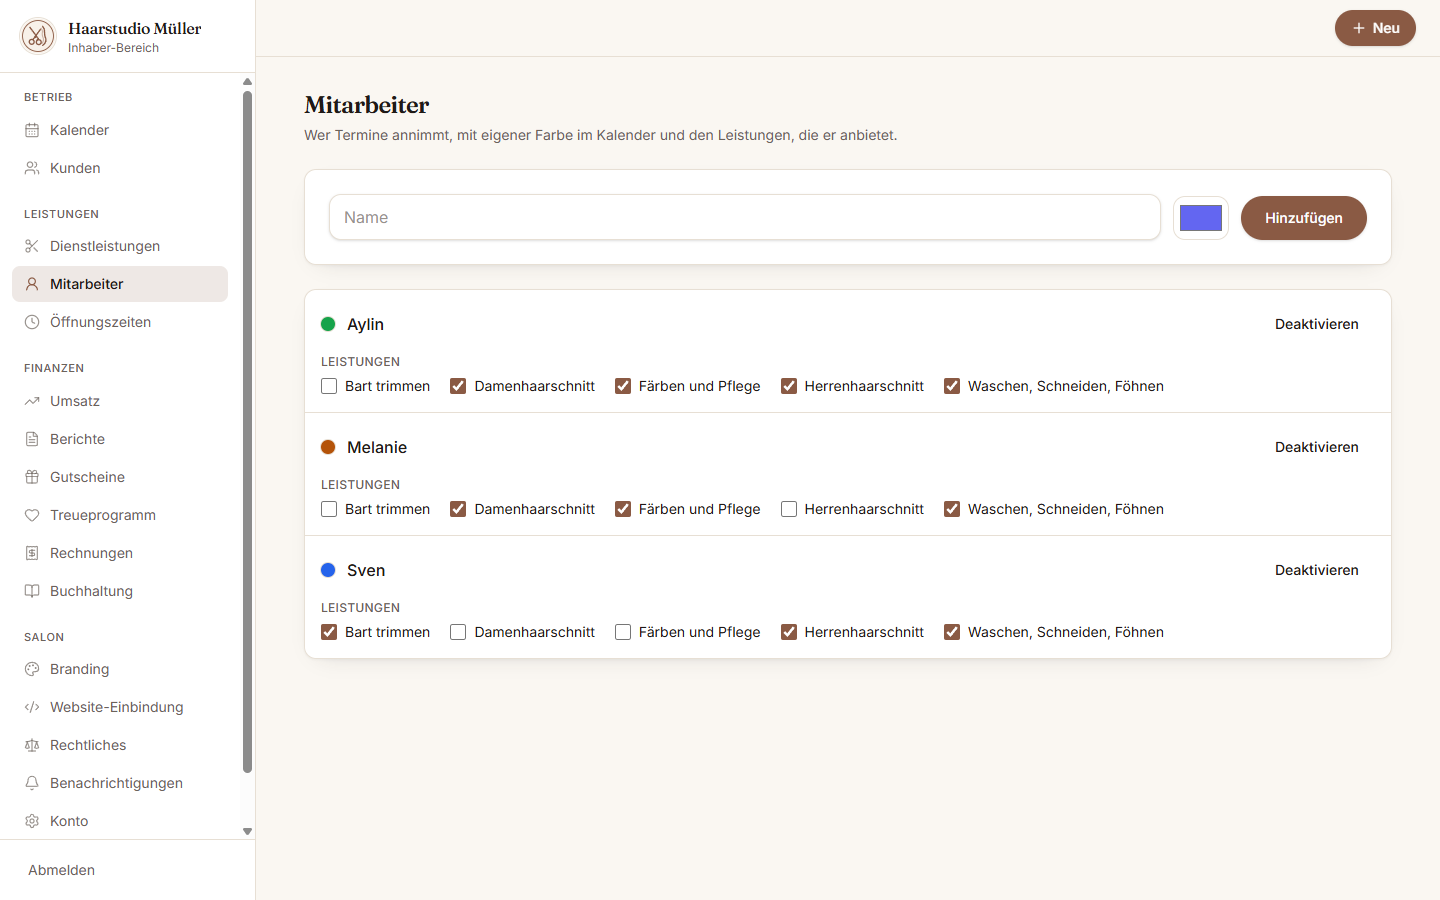This screenshot has width=1440, height=900.
Task: Deactivate employee Aylin
Action: pos(1316,324)
